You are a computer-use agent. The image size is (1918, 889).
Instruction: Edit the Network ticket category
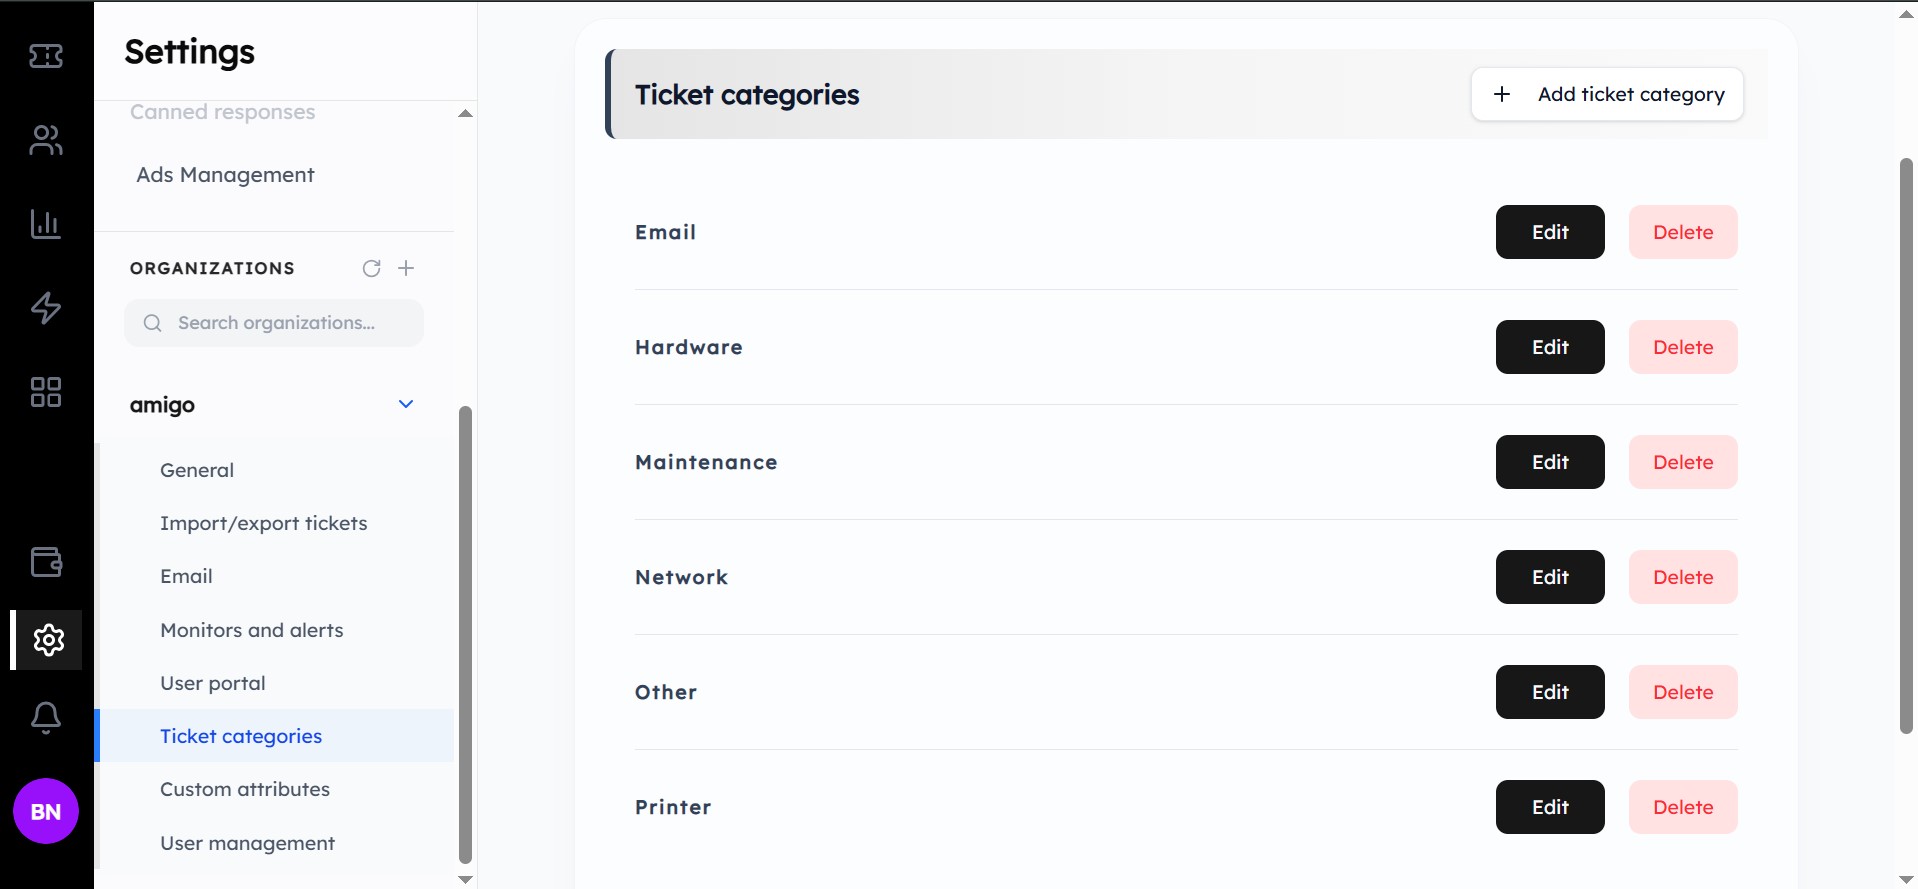1549,577
